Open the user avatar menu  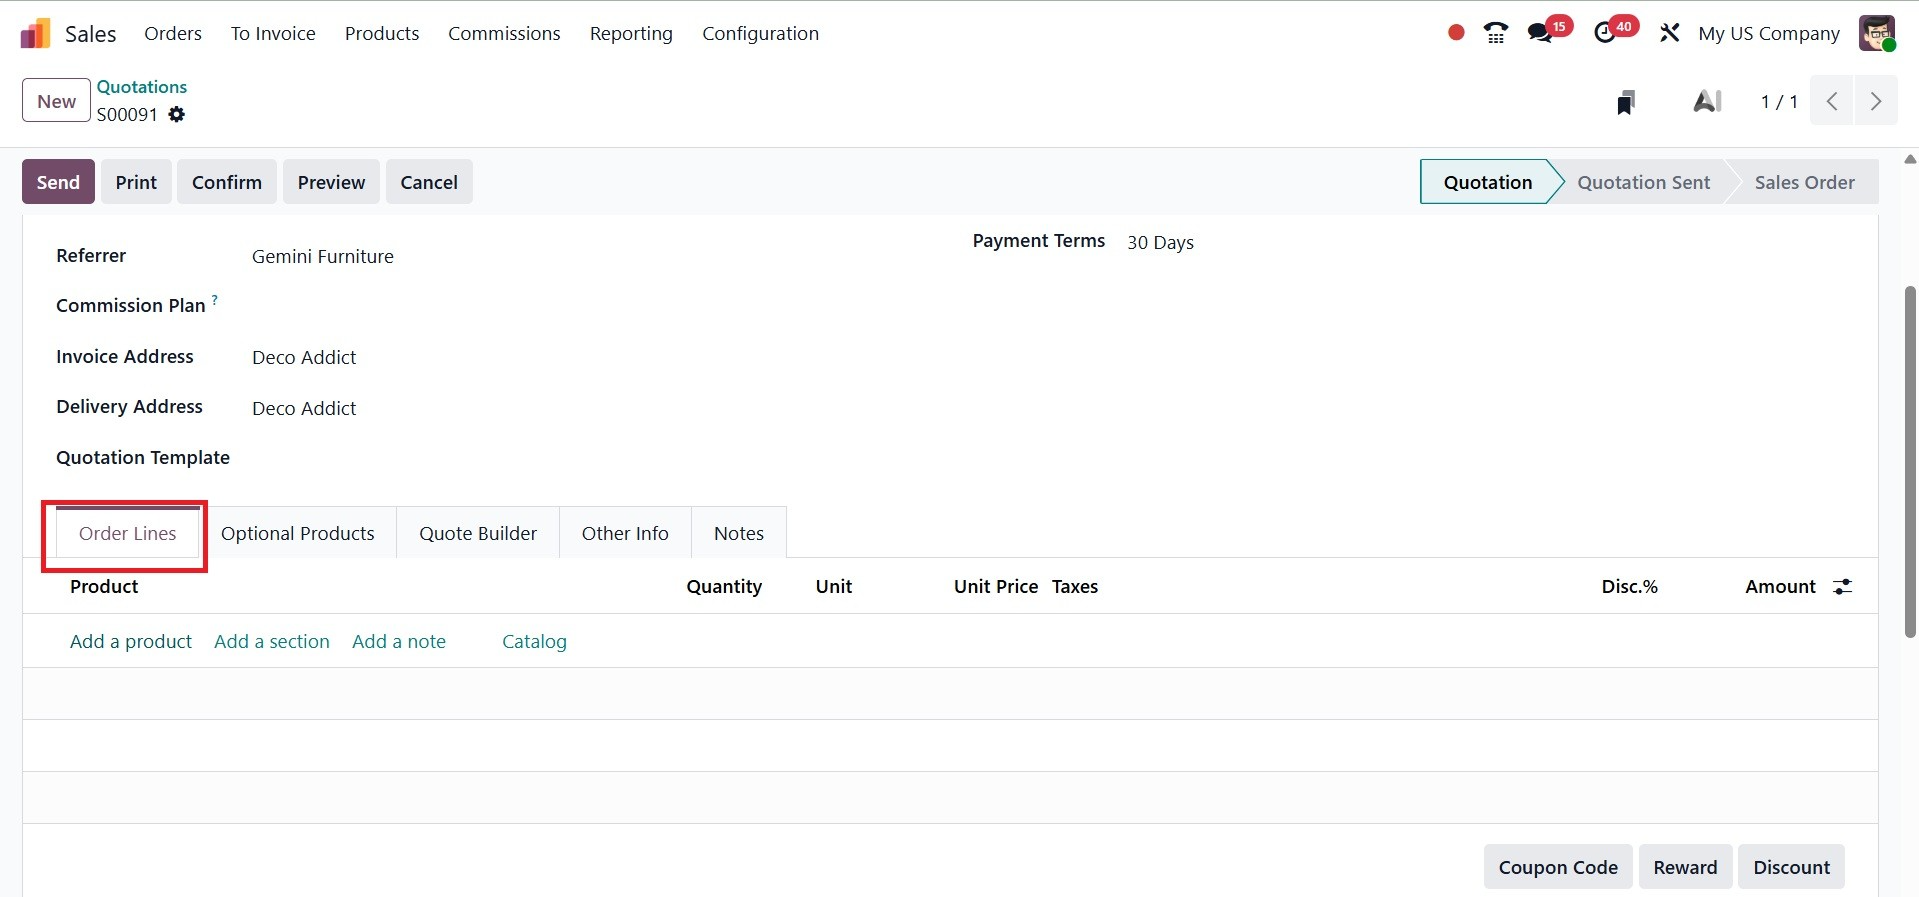(1877, 33)
